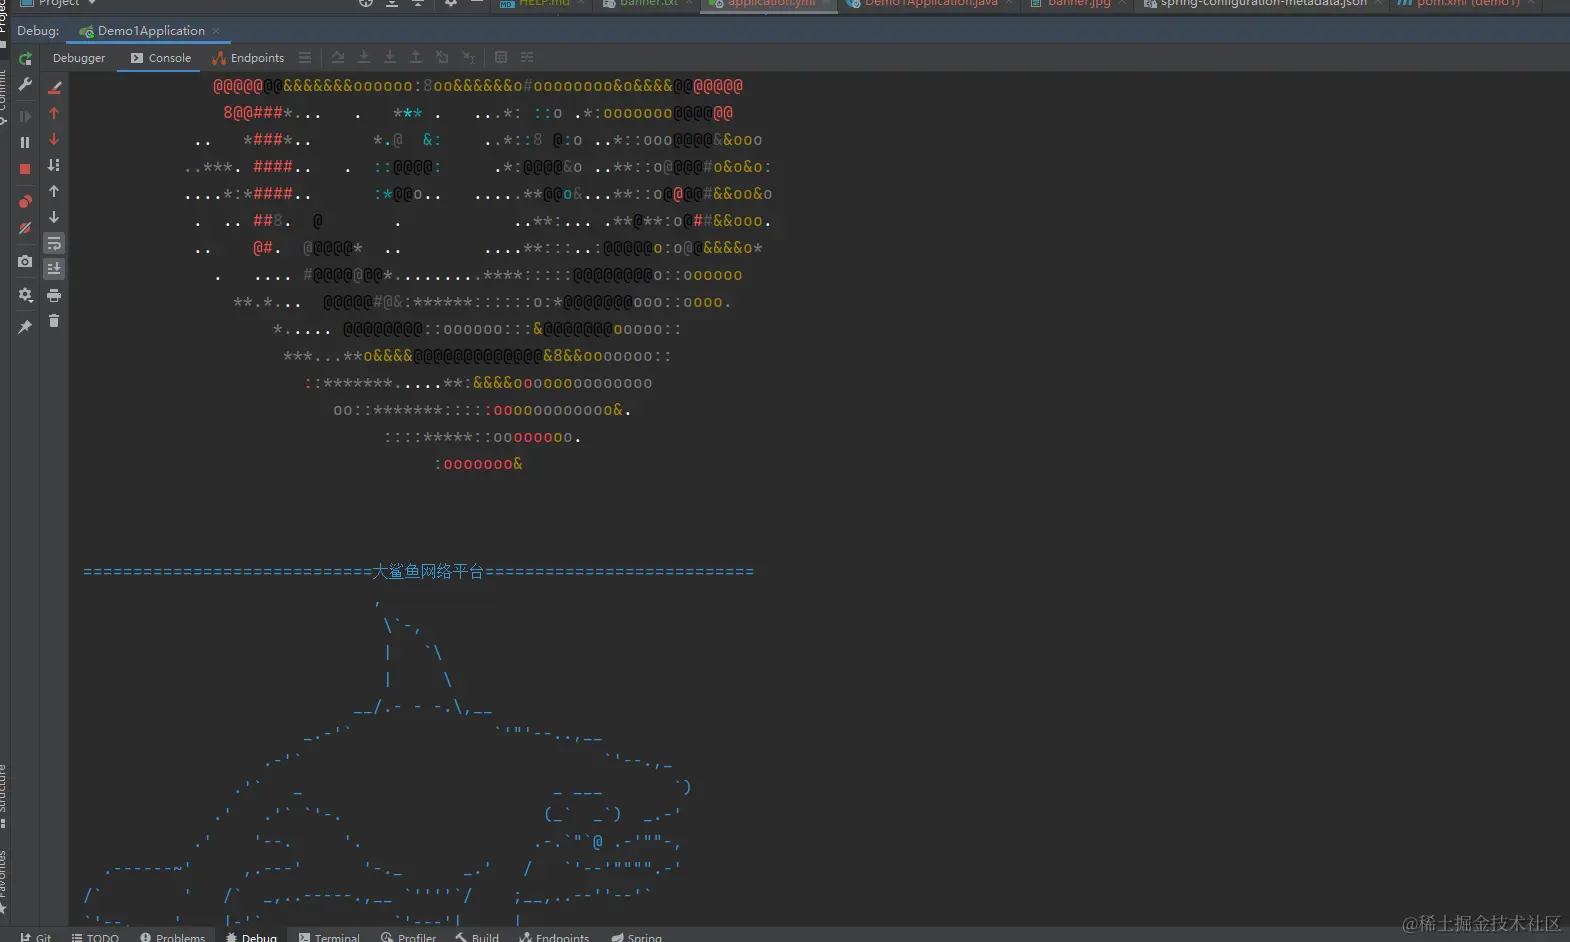Switch to pom.xml (demo1) tab
The width and height of the screenshot is (1570, 942).
pyautogui.click(x=1465, y=3)
